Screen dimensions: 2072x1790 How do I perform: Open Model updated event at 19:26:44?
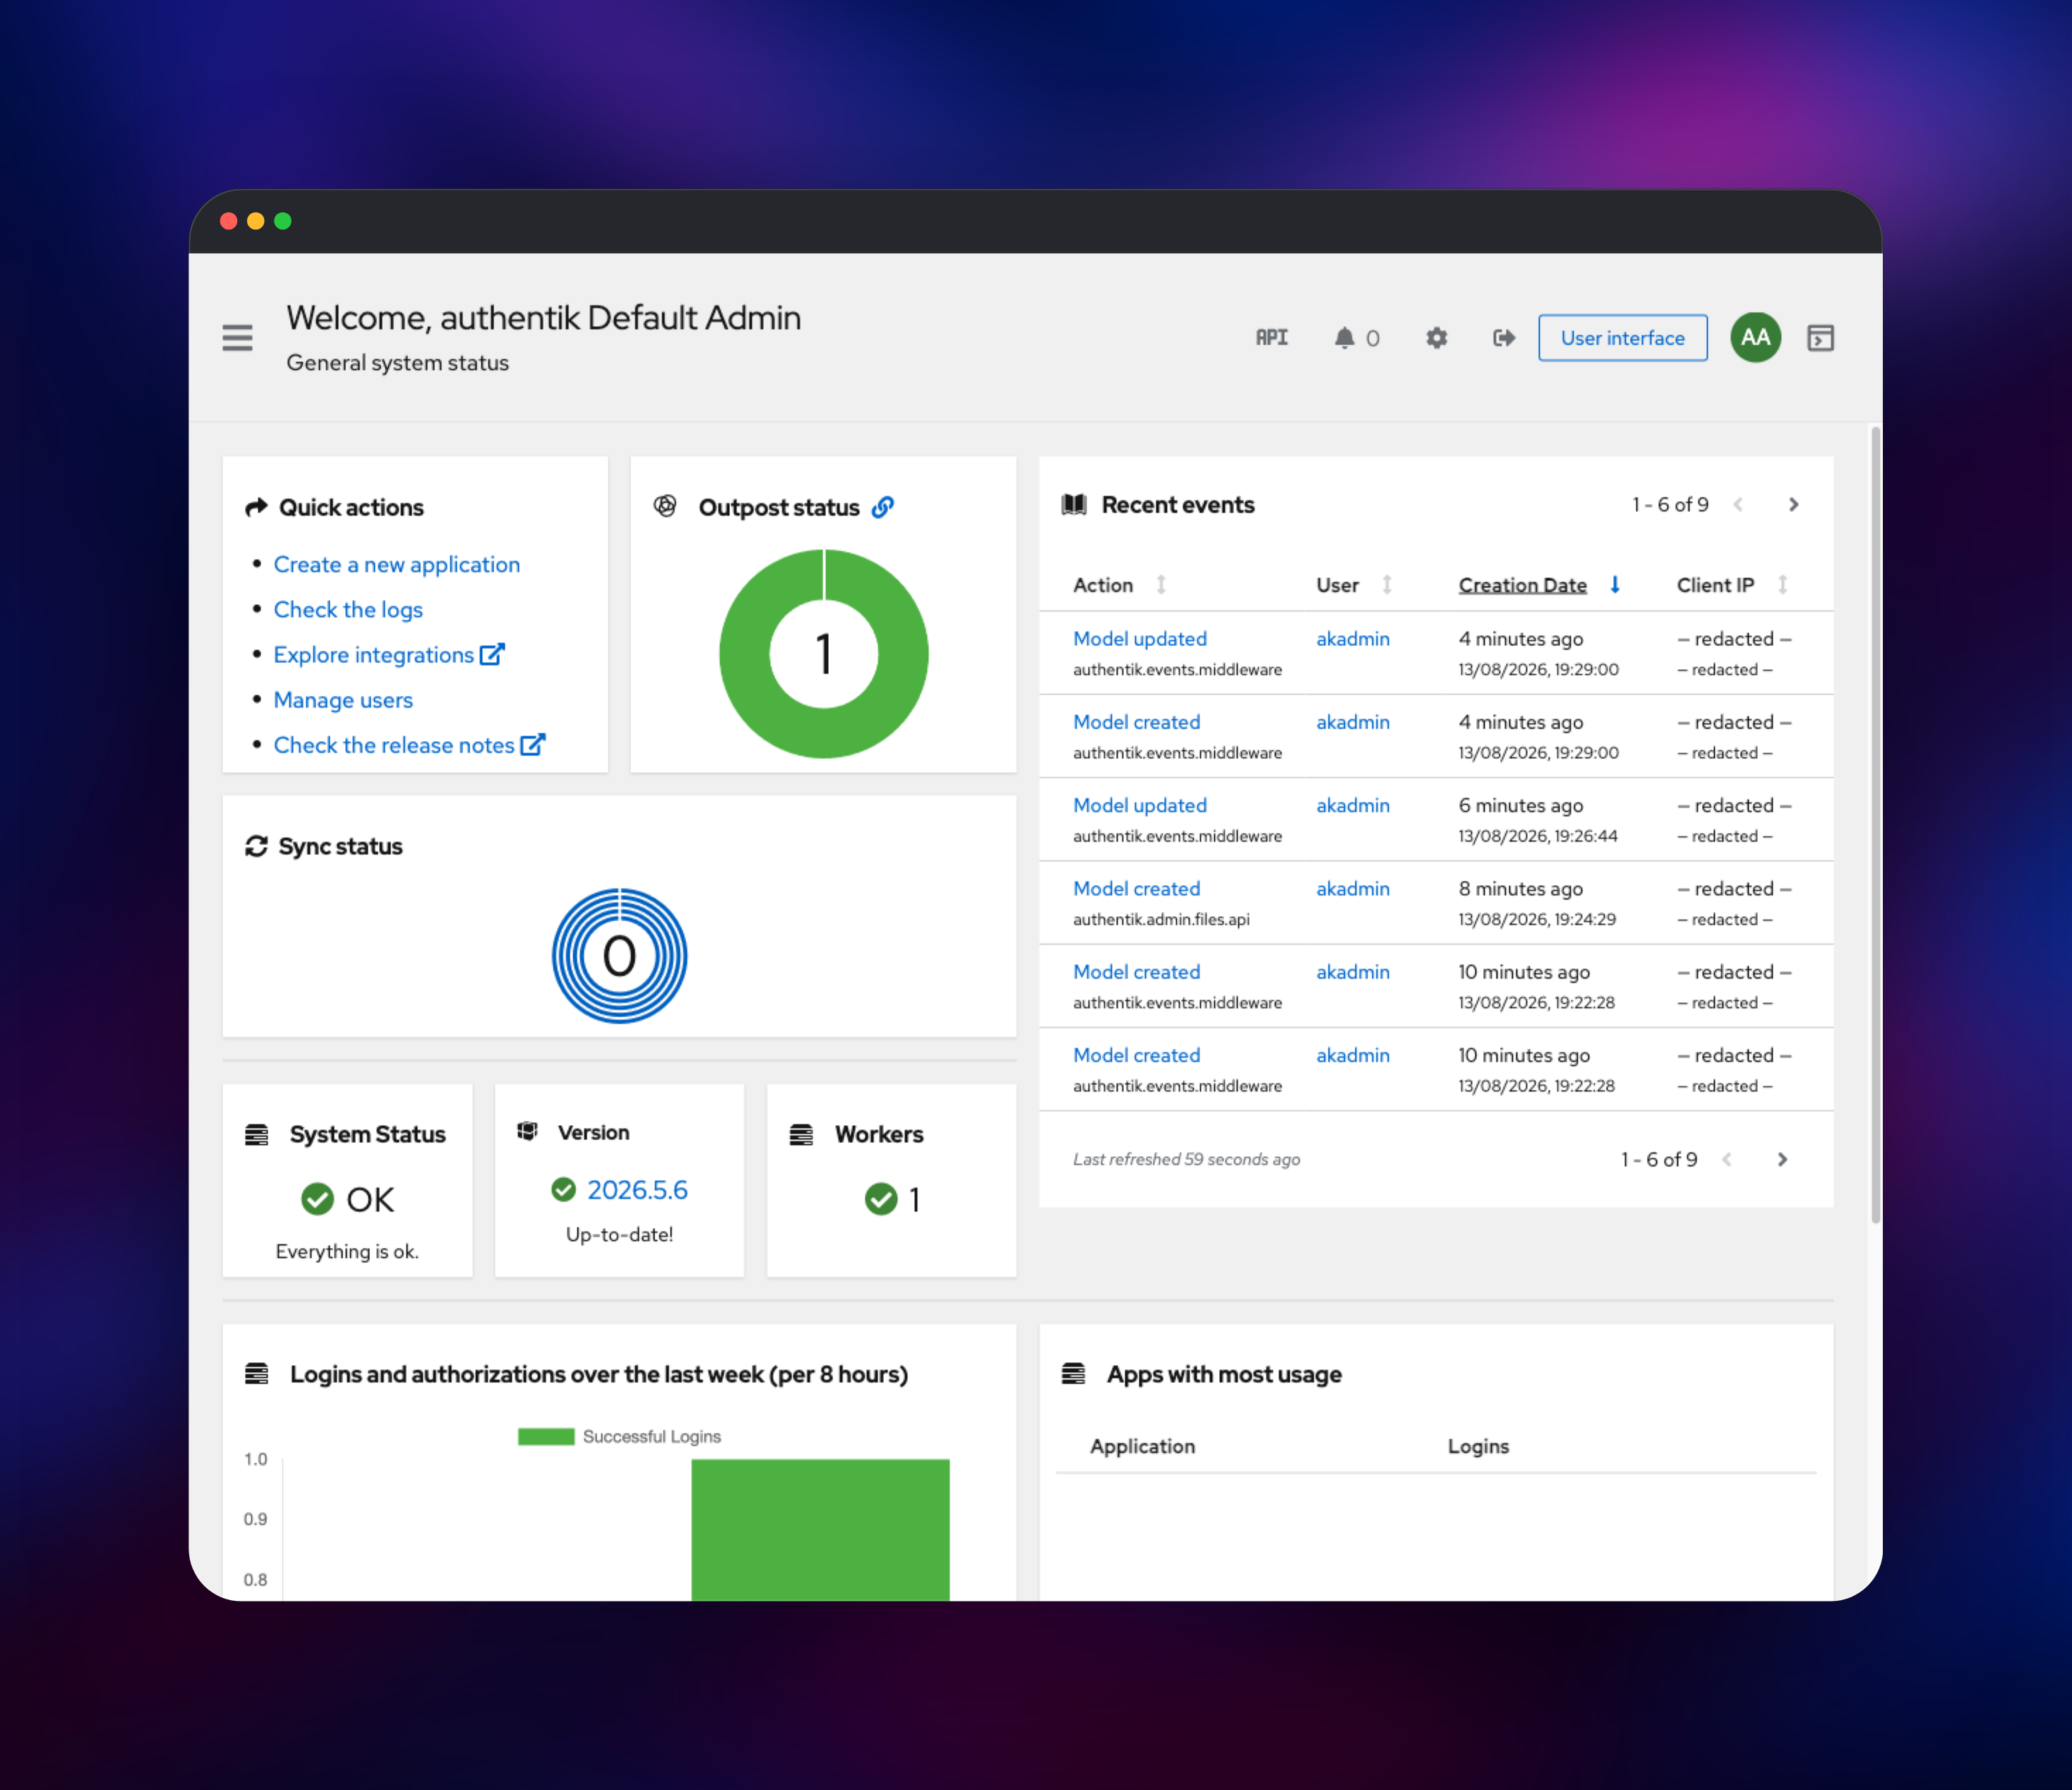tap(1140, 805)
